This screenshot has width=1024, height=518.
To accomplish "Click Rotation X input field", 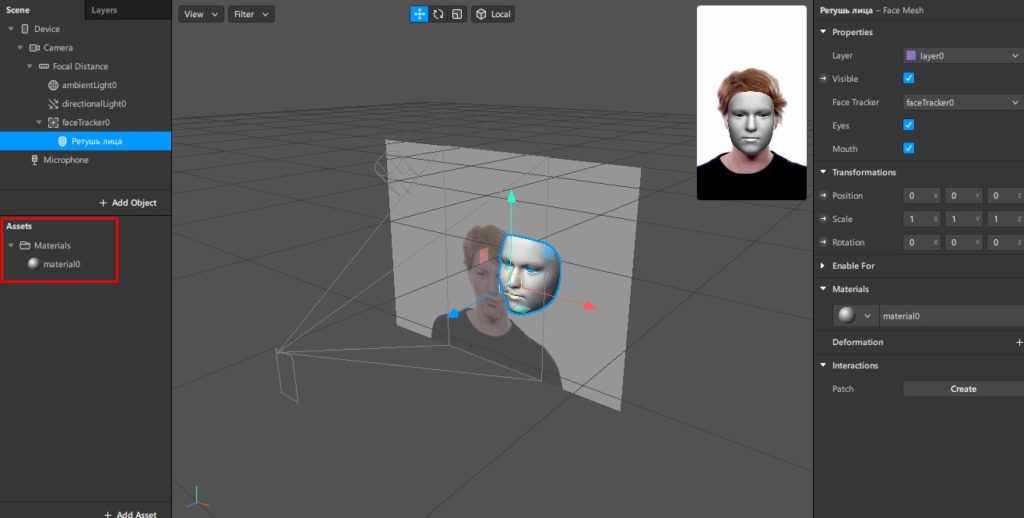I will point(921,242).
